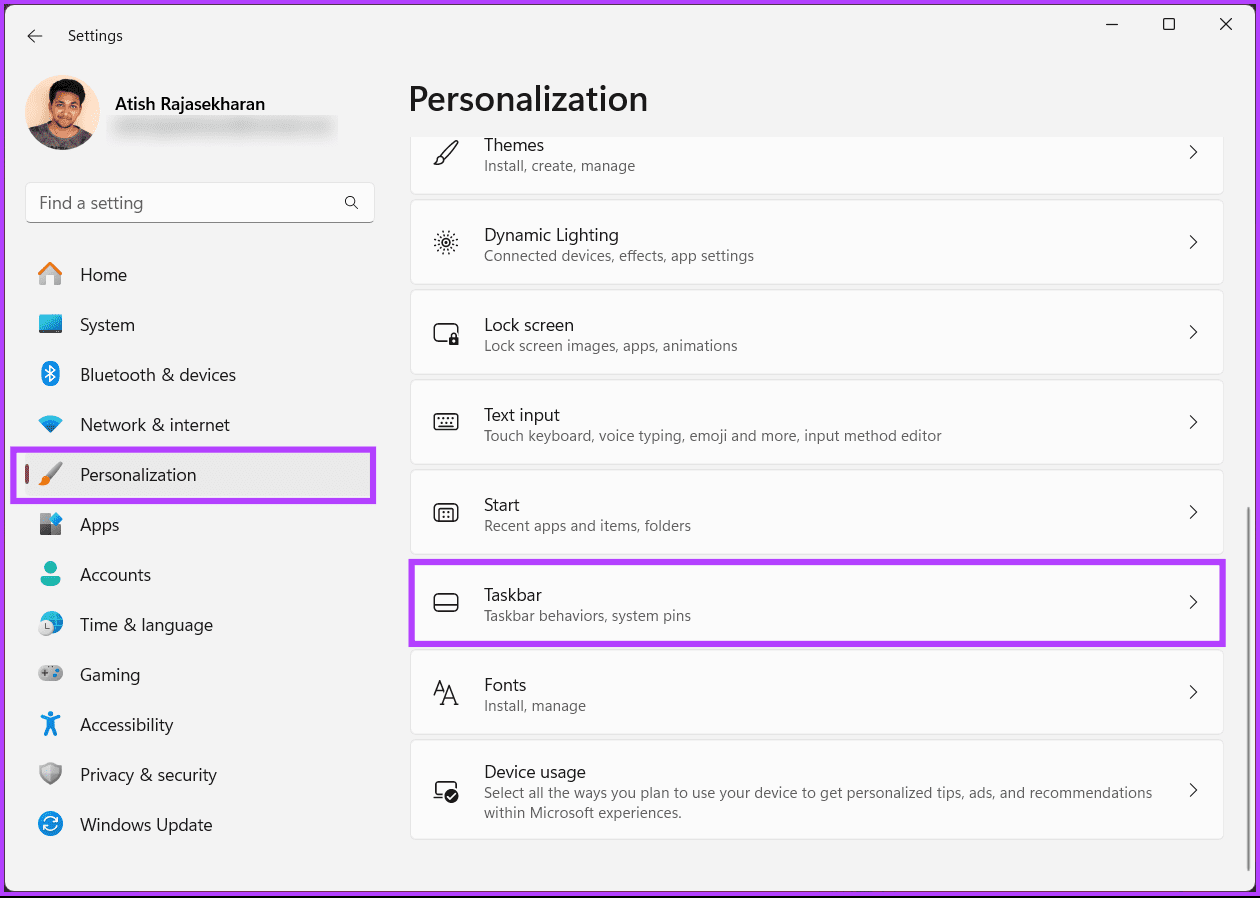Click the magnifier icon in the search box
Screen dimensions: 1260x898
point(351,202)
